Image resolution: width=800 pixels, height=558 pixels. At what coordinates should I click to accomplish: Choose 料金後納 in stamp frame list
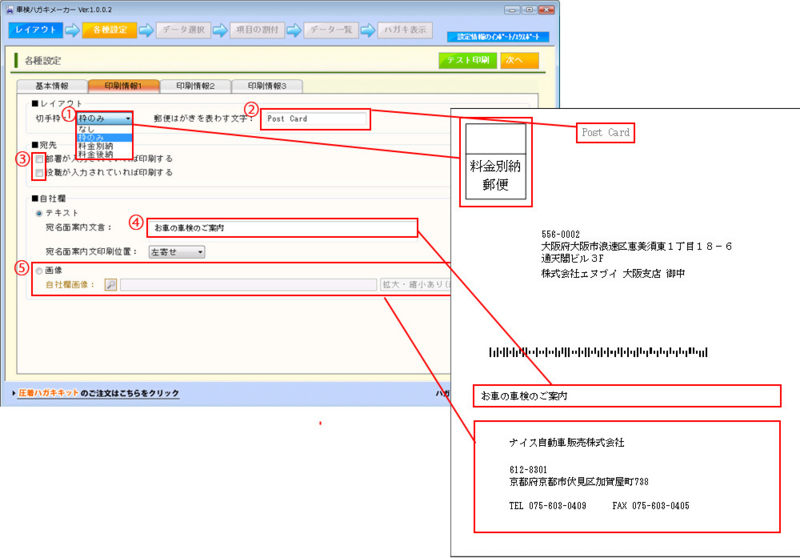click(x=105, y=154)
